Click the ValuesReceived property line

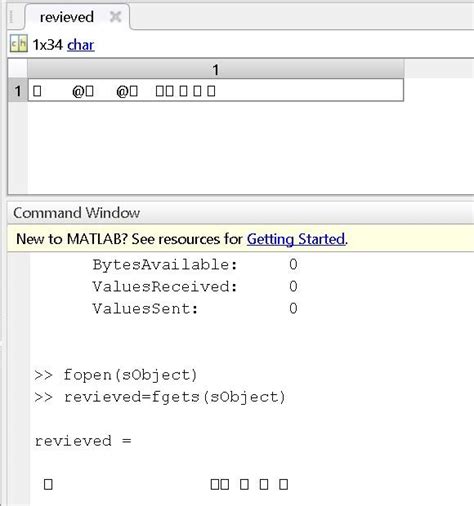coord(195,287)
